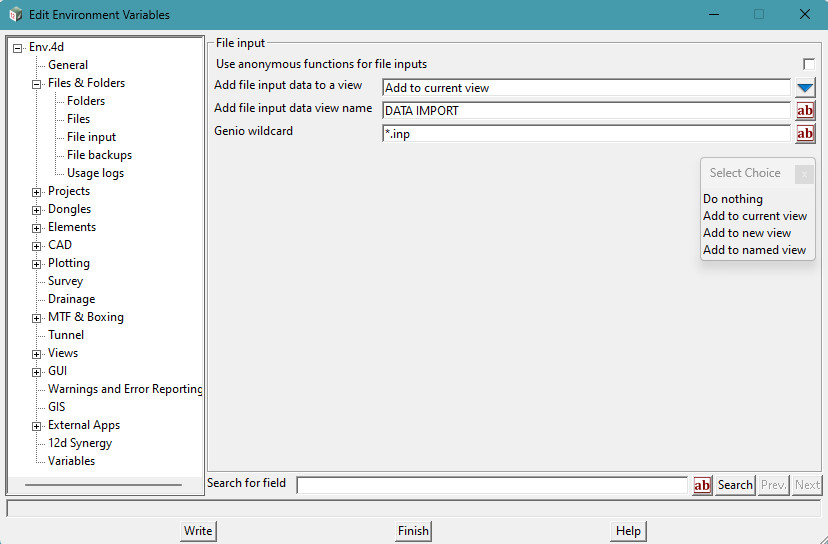
Task: Close the Select Choice popup
Action: (804, 174)
